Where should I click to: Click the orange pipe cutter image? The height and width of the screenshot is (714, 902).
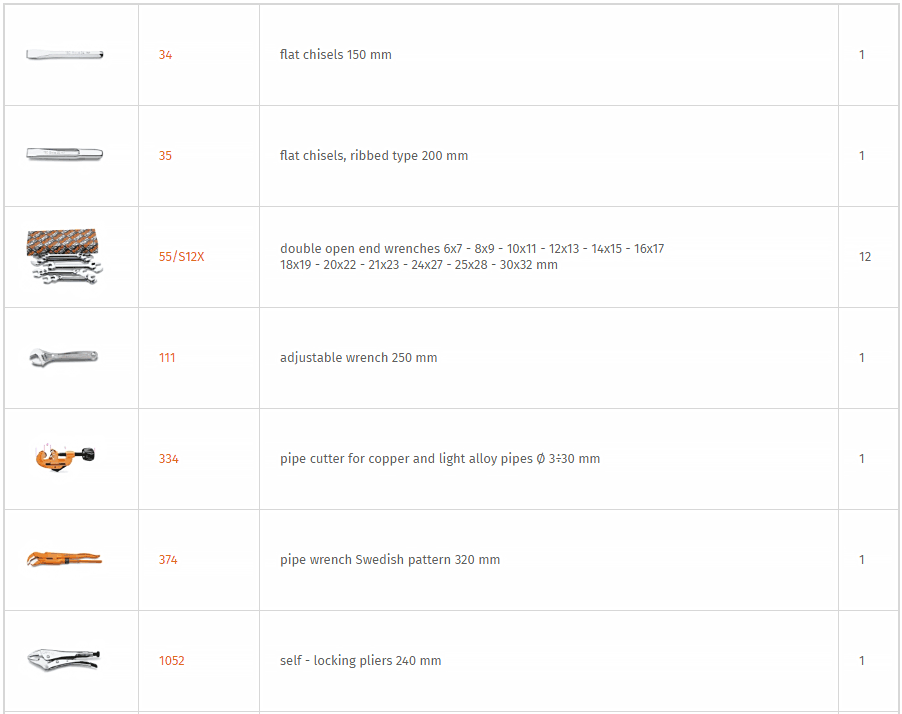(65, 458)
